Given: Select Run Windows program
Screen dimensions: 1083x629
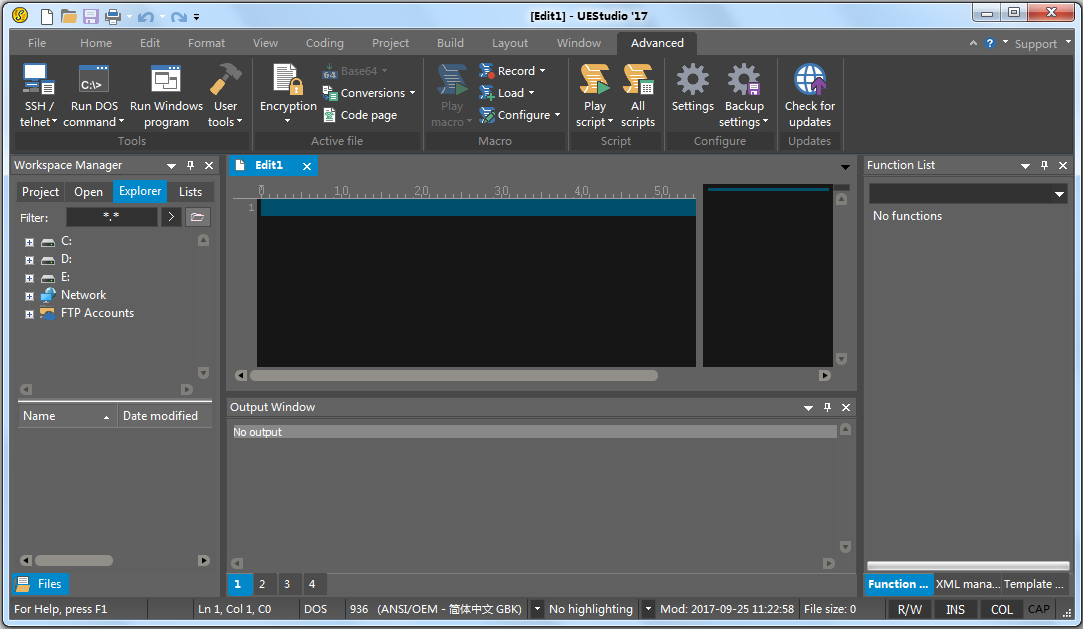Looking at the screenshot, I should [x=166, y=95].
